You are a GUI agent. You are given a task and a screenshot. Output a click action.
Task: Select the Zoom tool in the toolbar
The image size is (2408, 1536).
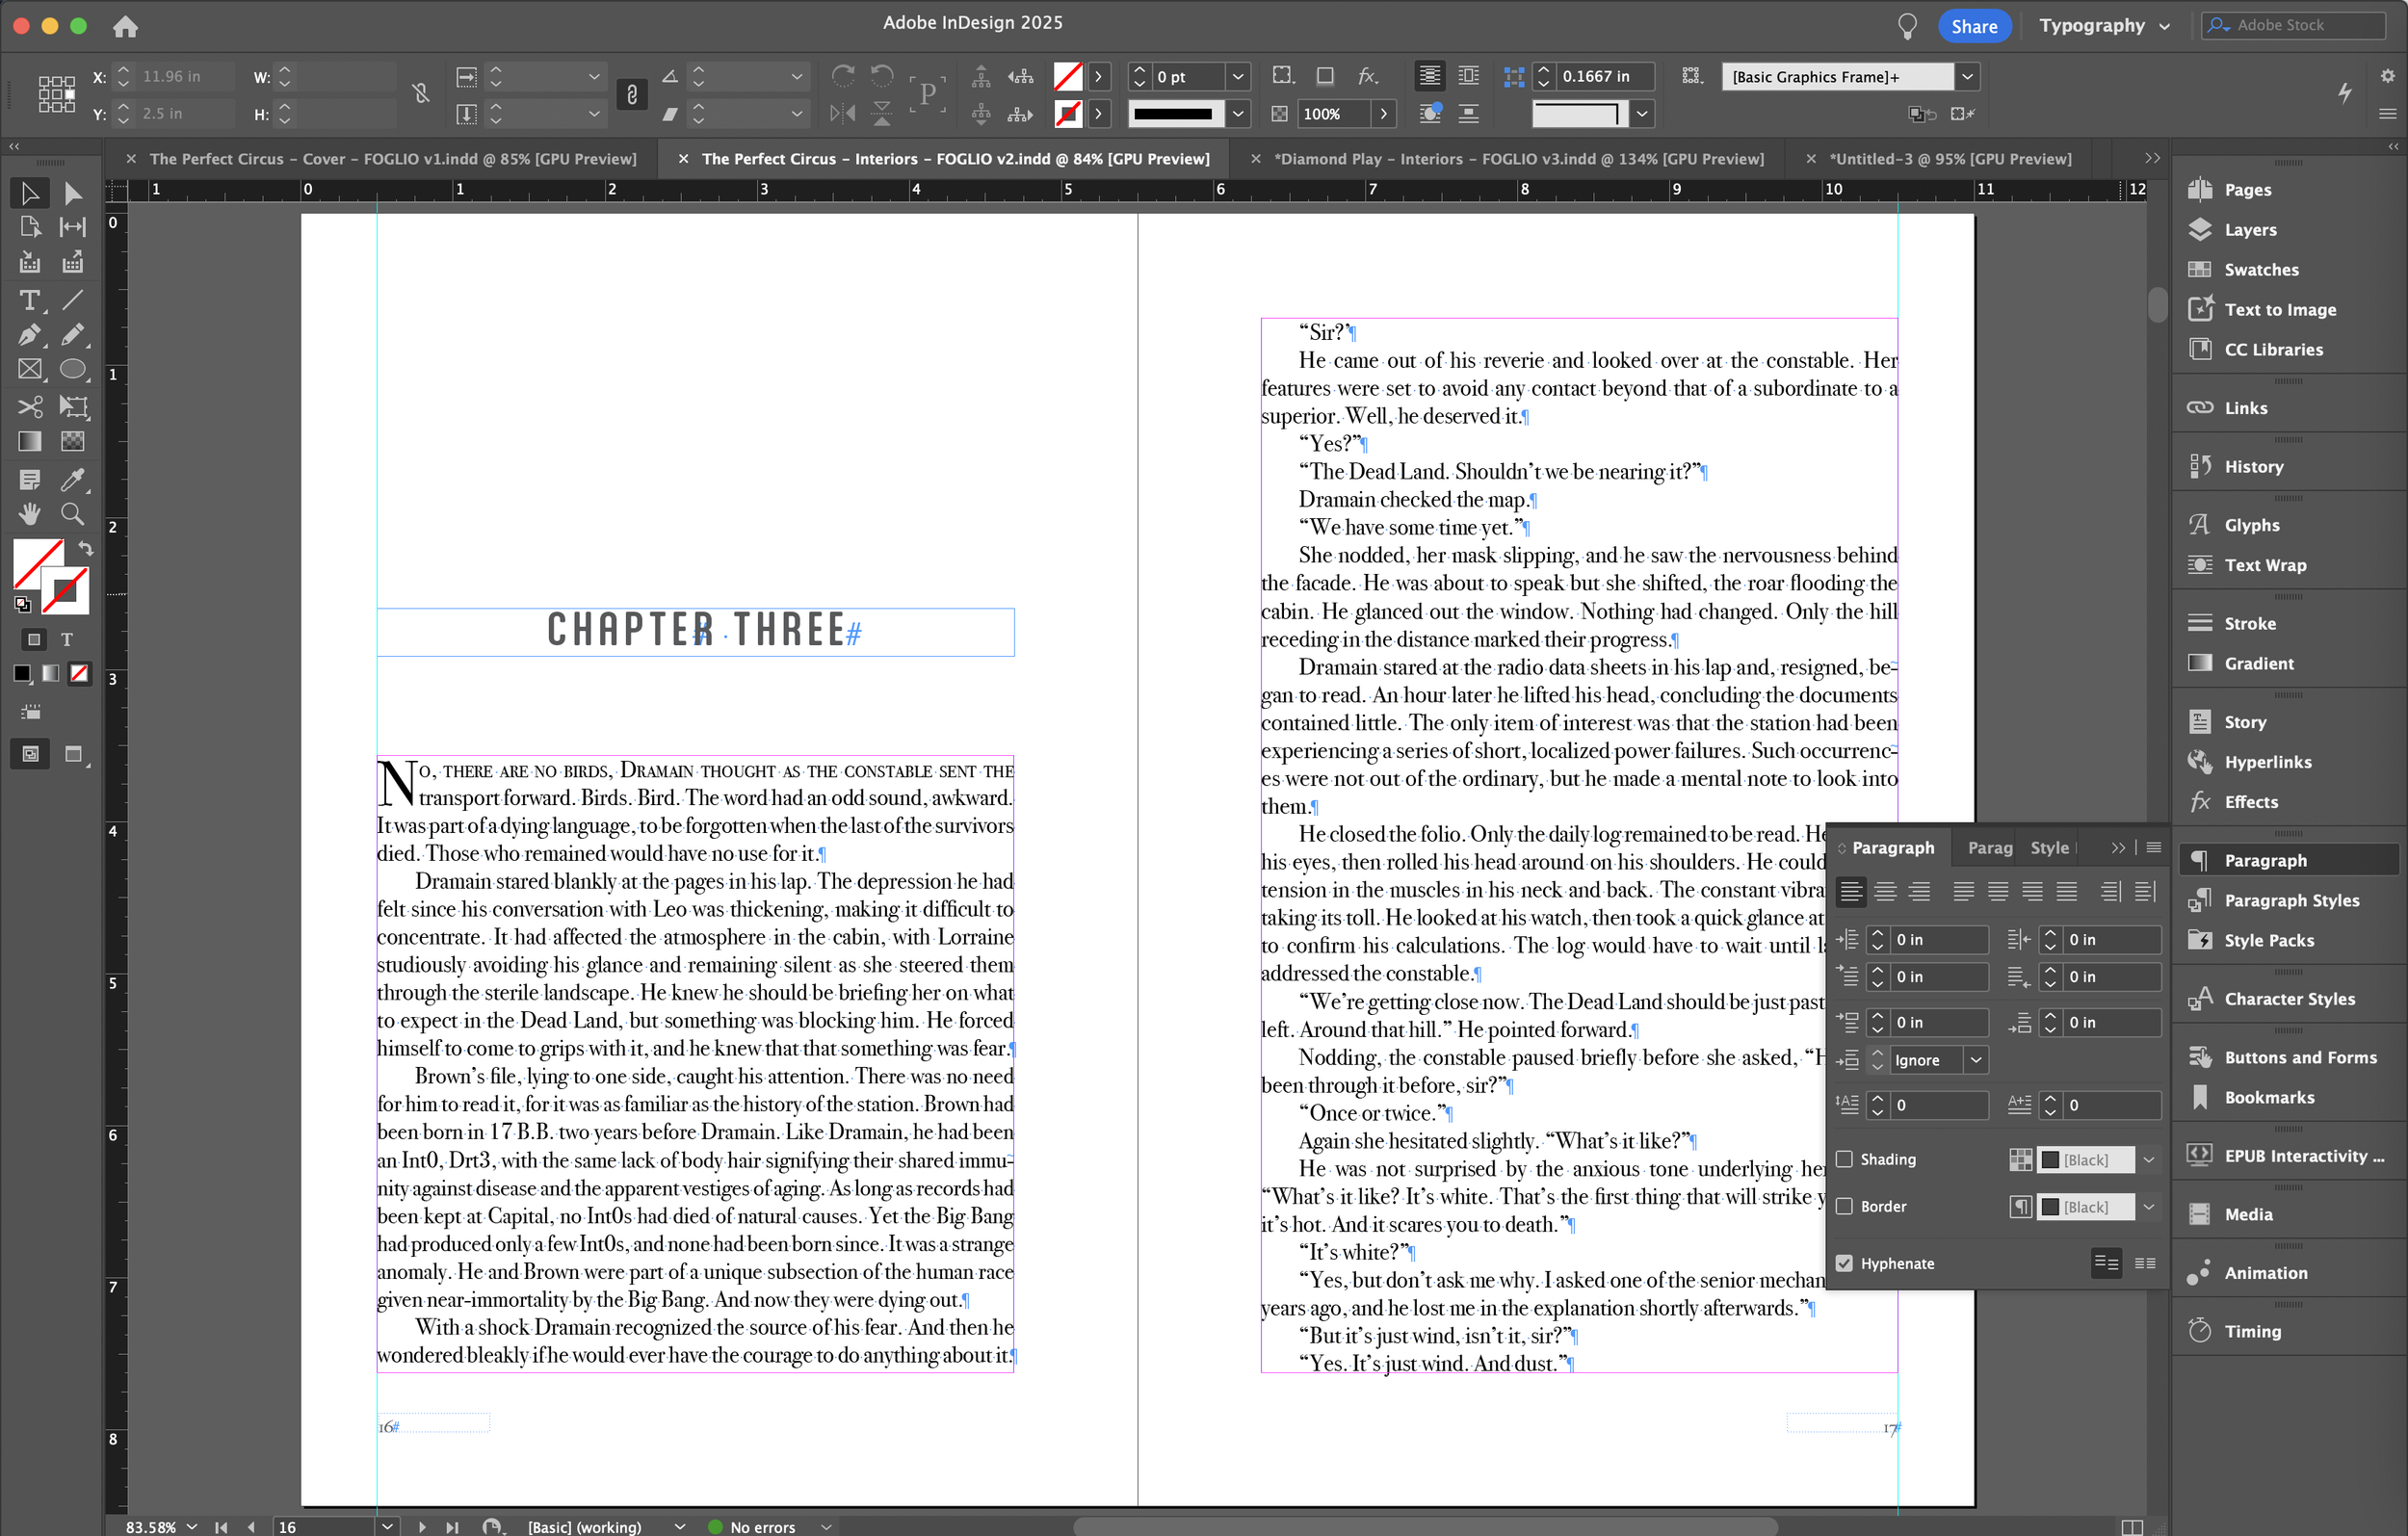[72, 513]
